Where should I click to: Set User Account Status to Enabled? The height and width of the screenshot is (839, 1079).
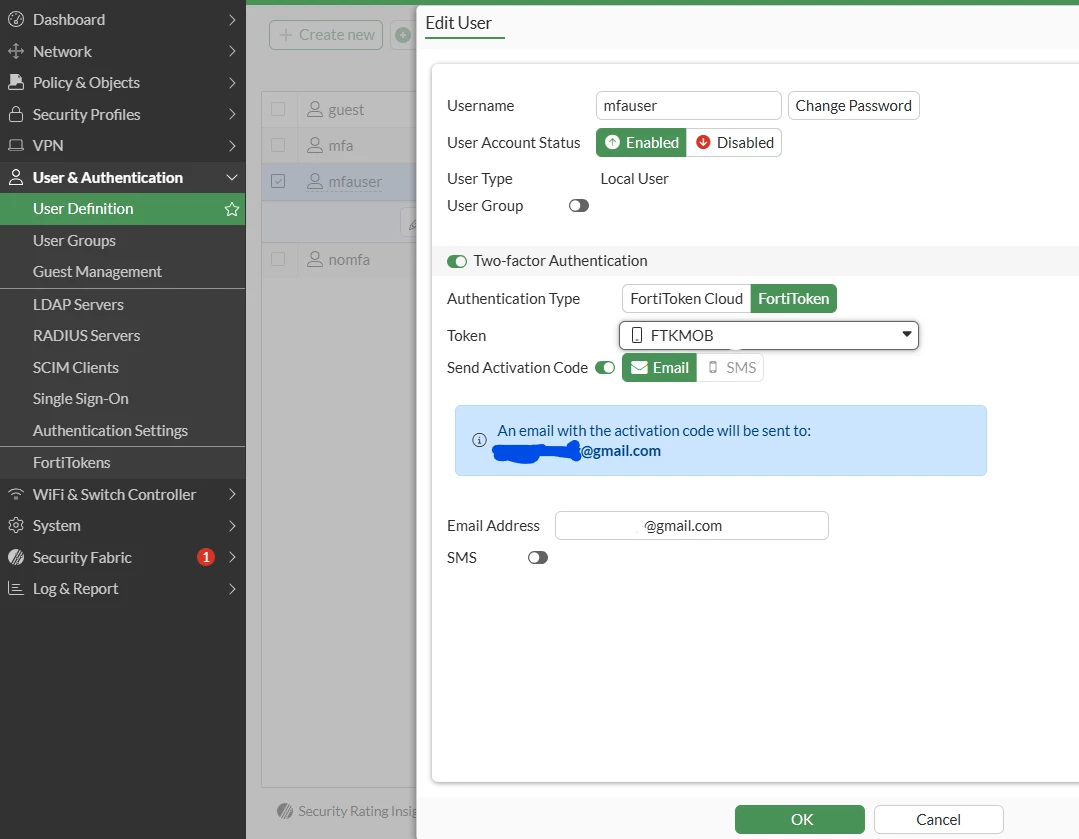(x=641, y=142)
